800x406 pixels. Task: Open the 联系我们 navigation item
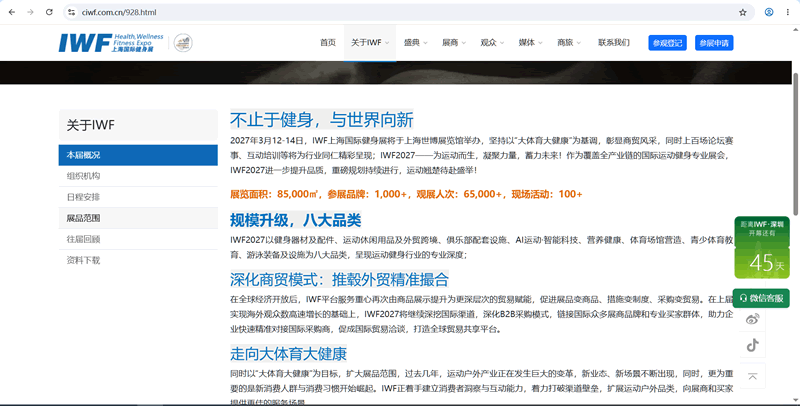pos(614,43)
